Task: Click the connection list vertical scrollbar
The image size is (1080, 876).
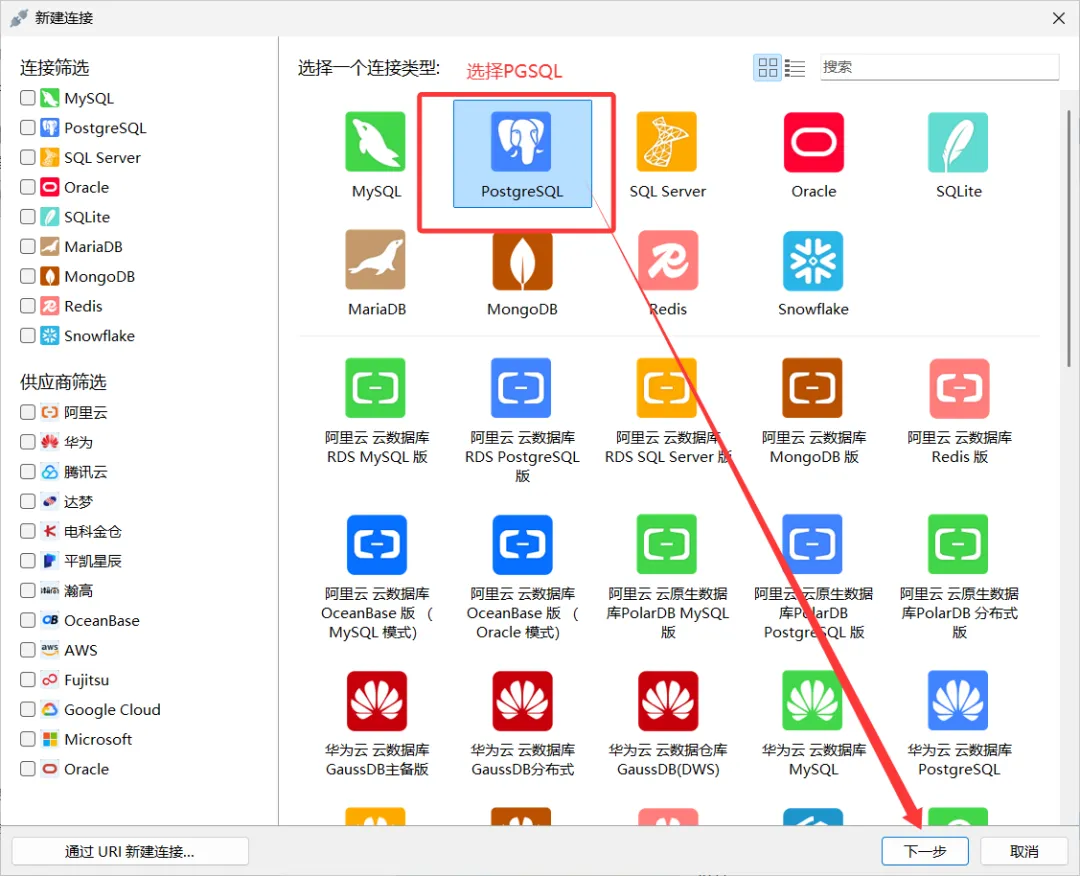Action: pos(1069,238)
